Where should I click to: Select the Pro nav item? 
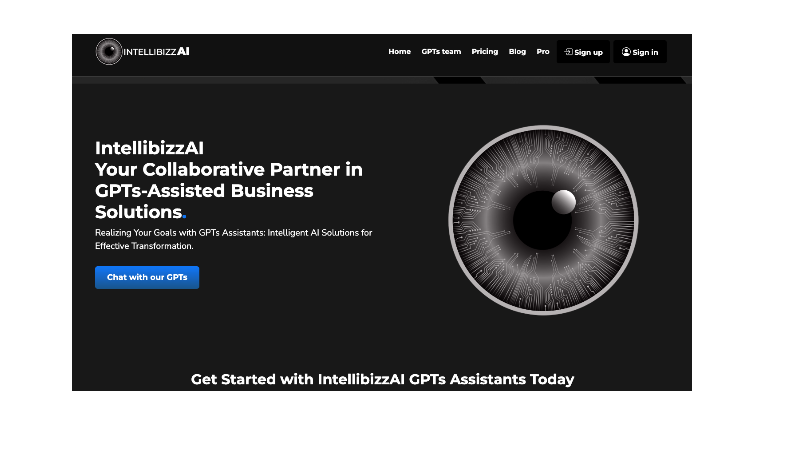click(x=543, y=52)
